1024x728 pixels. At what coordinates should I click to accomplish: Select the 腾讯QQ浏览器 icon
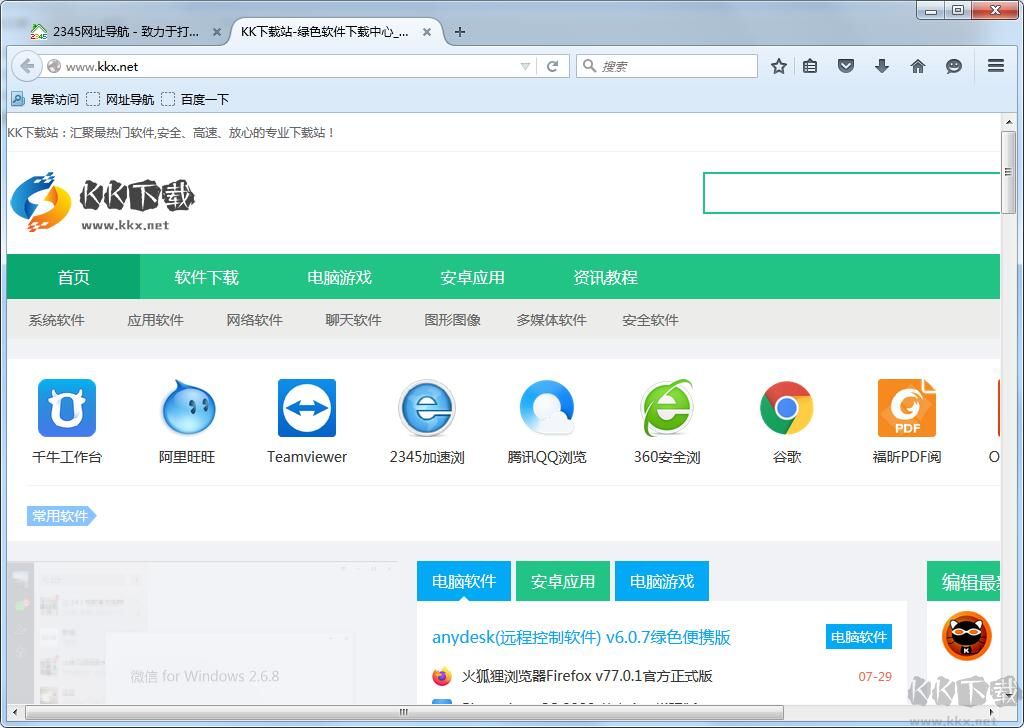point(546,407)
